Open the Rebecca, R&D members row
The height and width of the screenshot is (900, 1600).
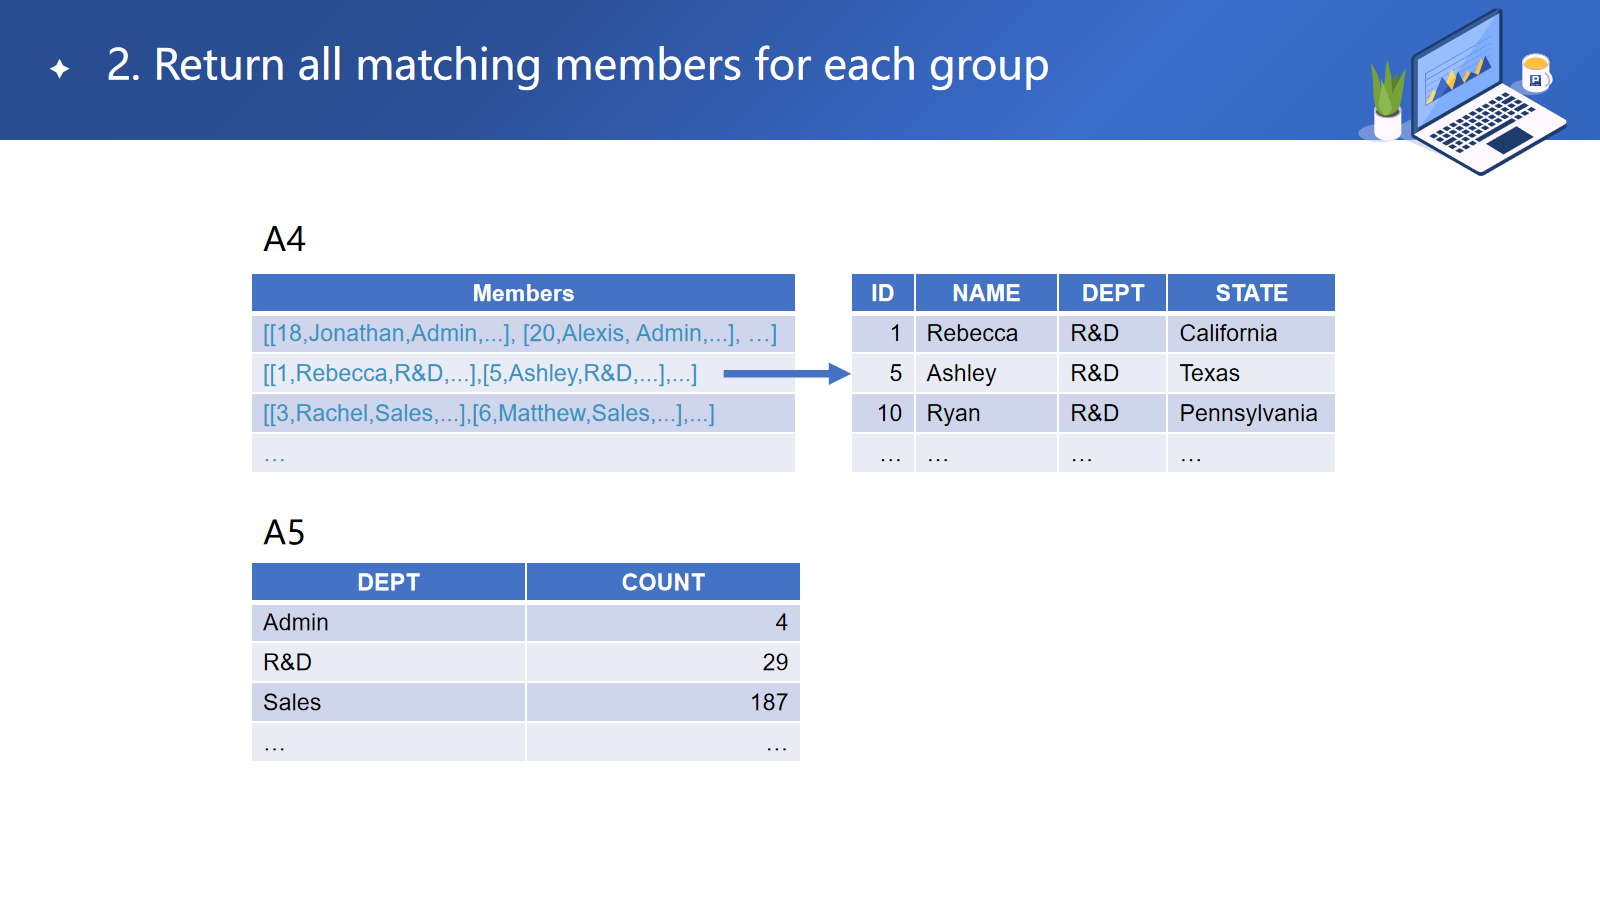pyautogui.click(x=480, y=374)
